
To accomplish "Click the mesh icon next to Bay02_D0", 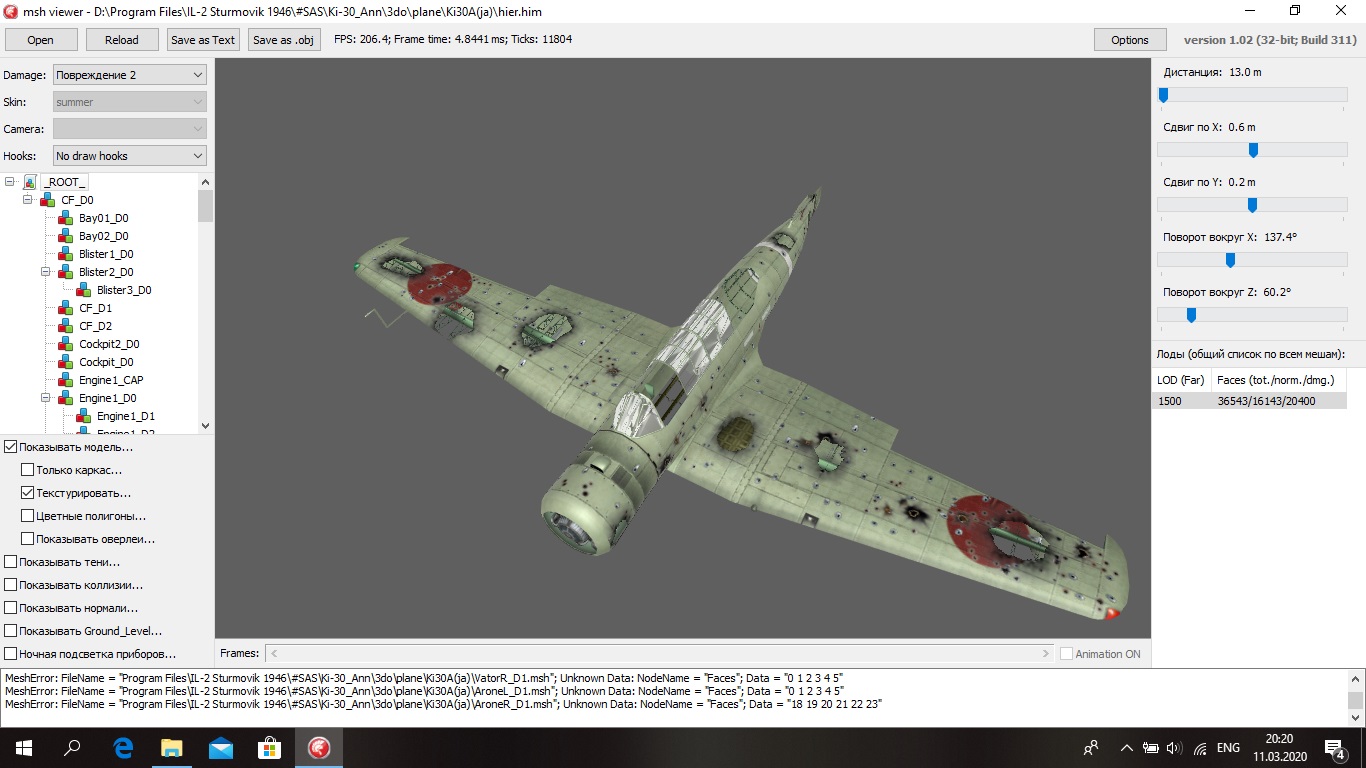I will pos(65,236).
